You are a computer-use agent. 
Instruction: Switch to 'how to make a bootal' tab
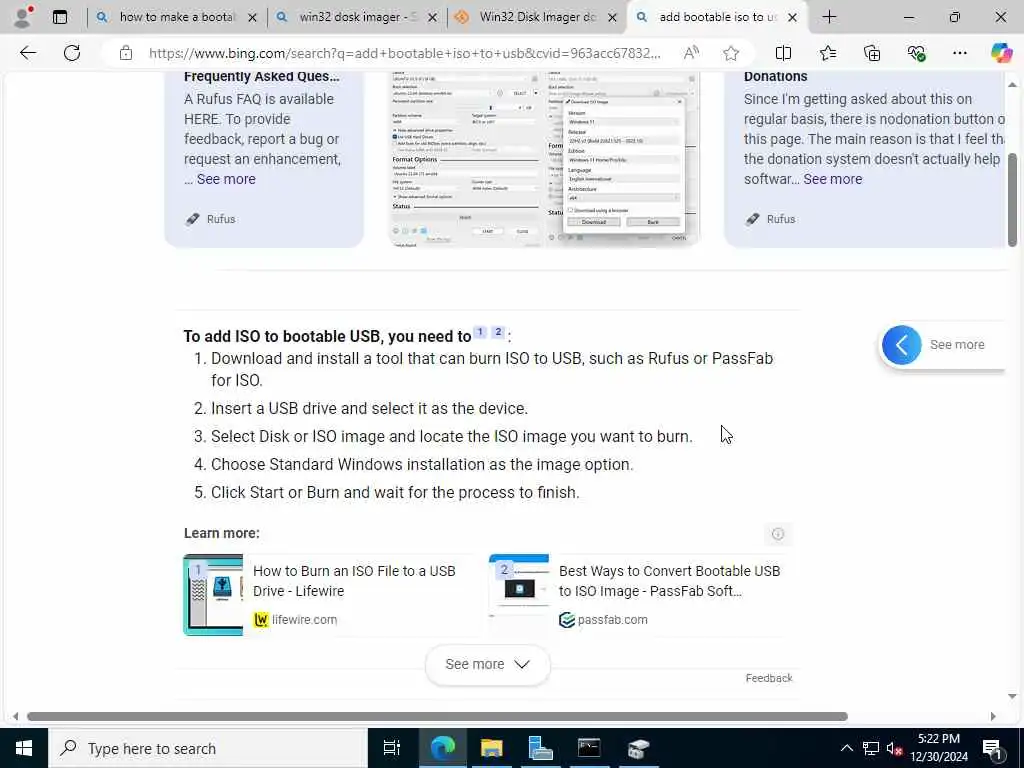pyautogui.click(x=176, y=17)
